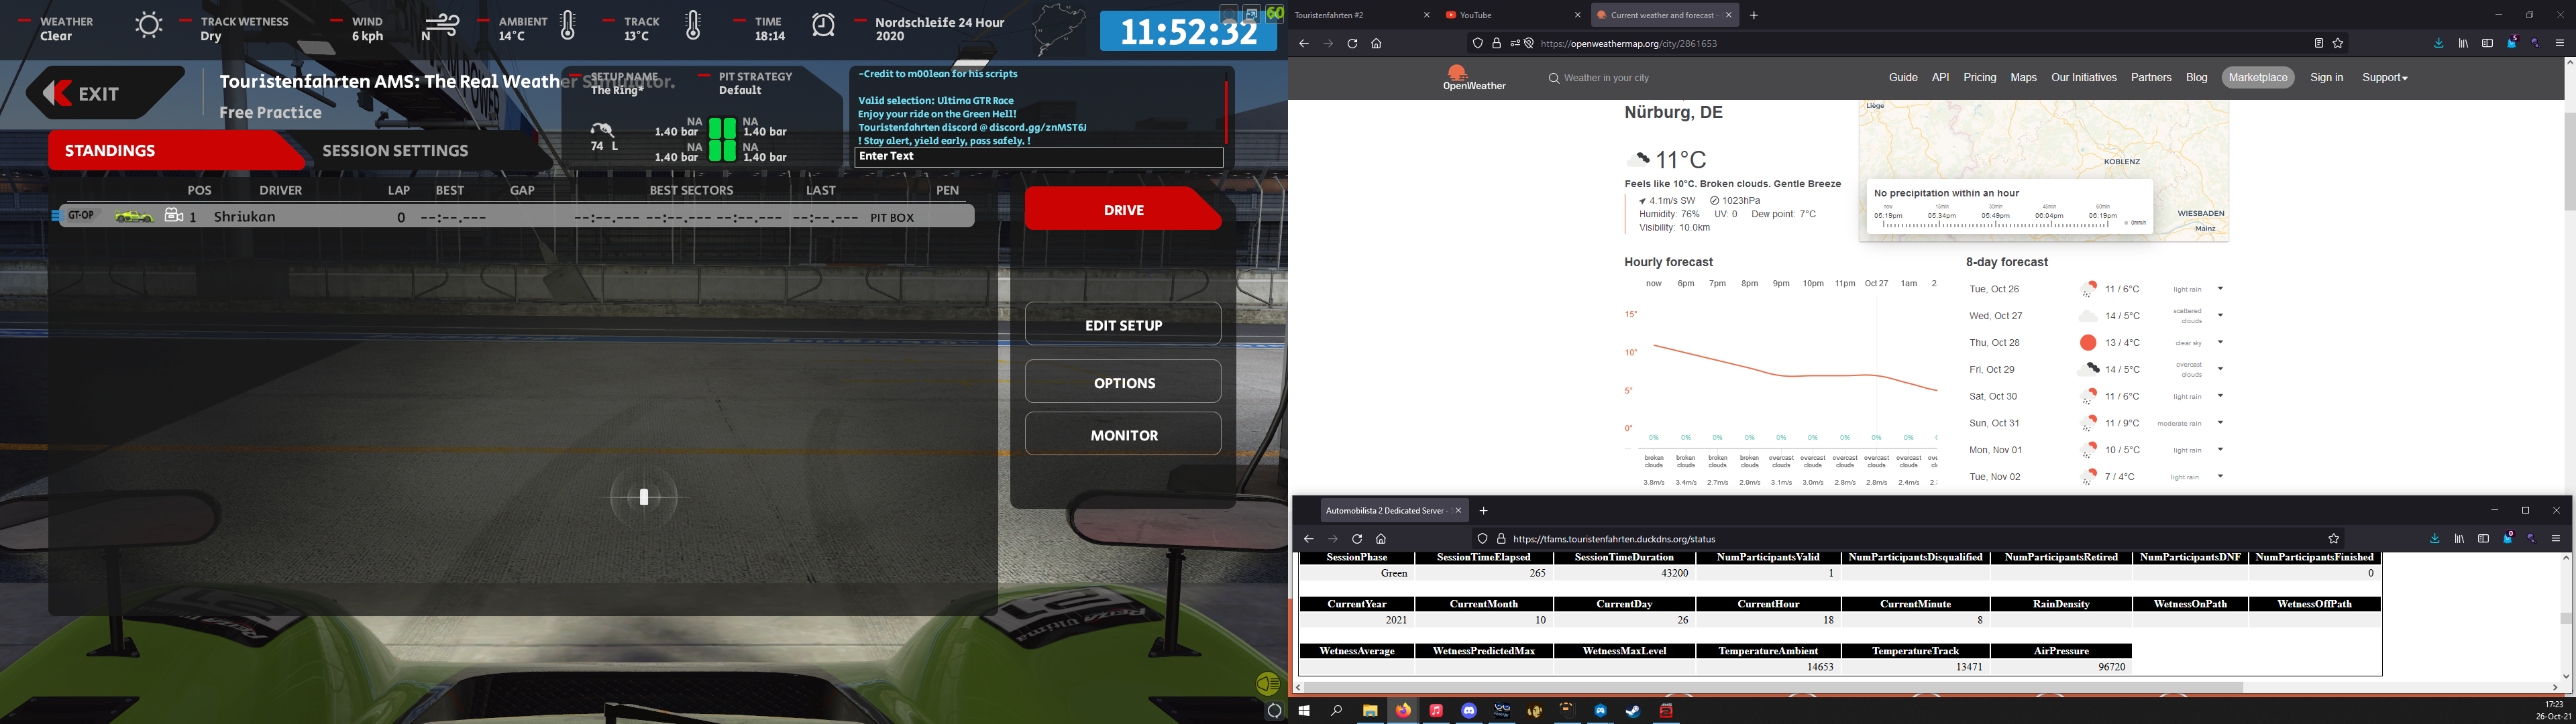Click the Marketplace button
The height and width of the screenshot is (724, 2576).
coord(2258,78)
